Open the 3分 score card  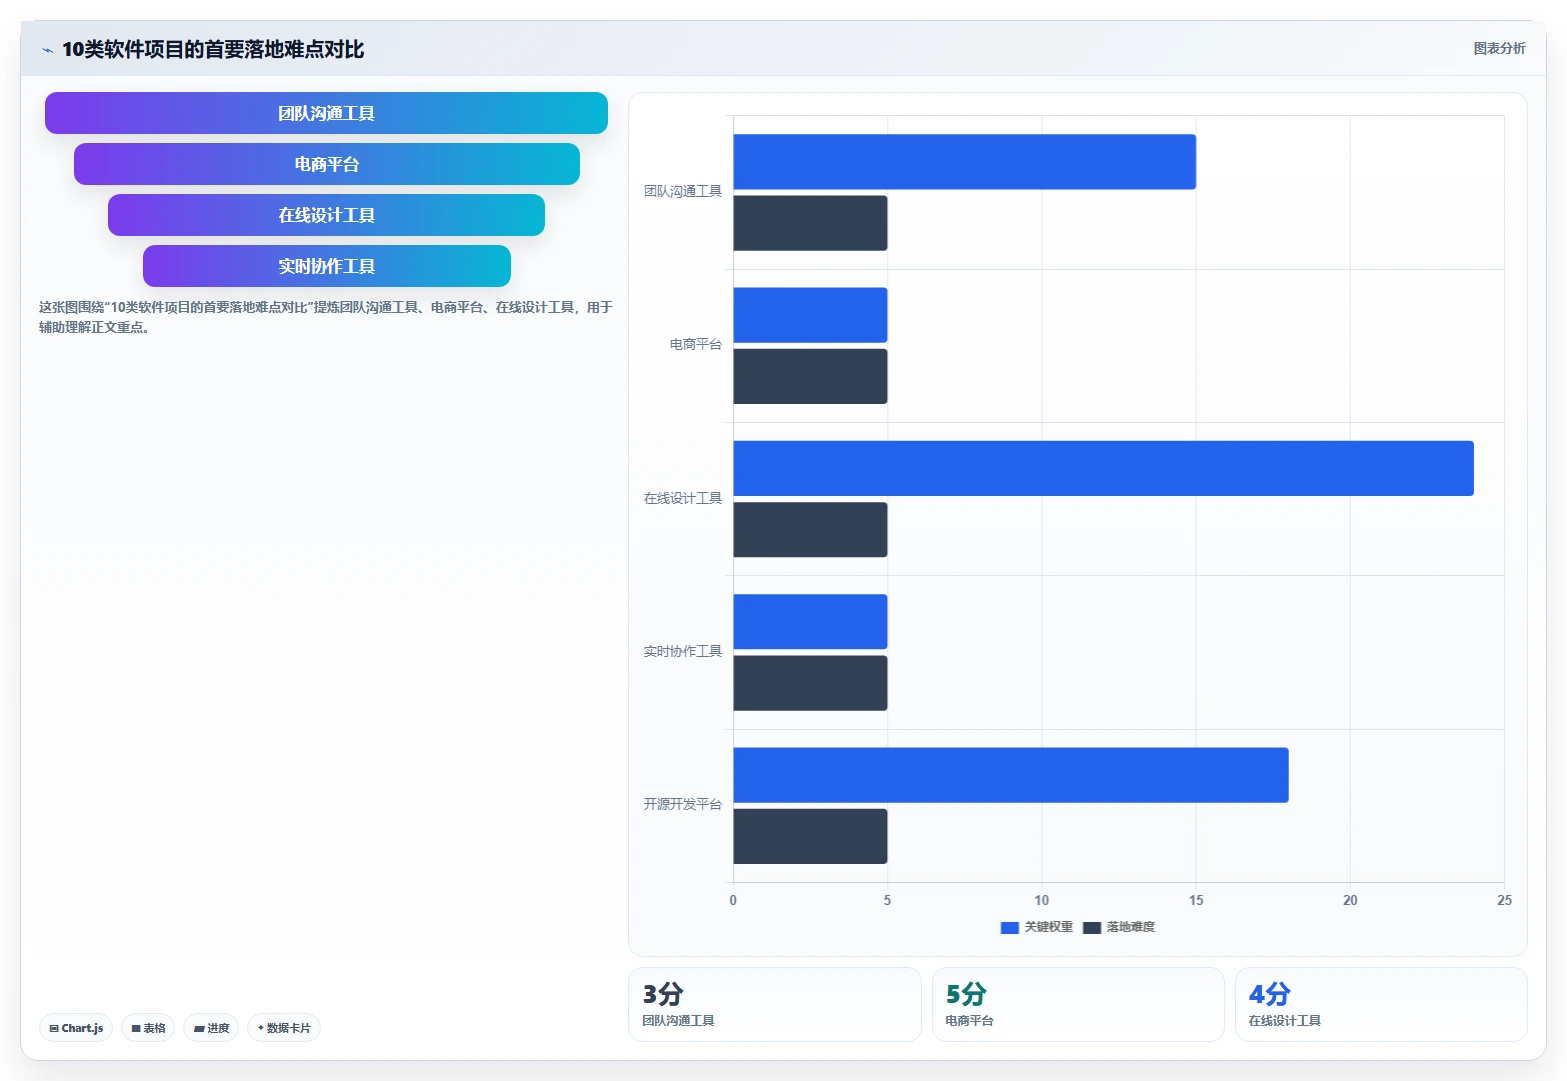point(775,1004)
